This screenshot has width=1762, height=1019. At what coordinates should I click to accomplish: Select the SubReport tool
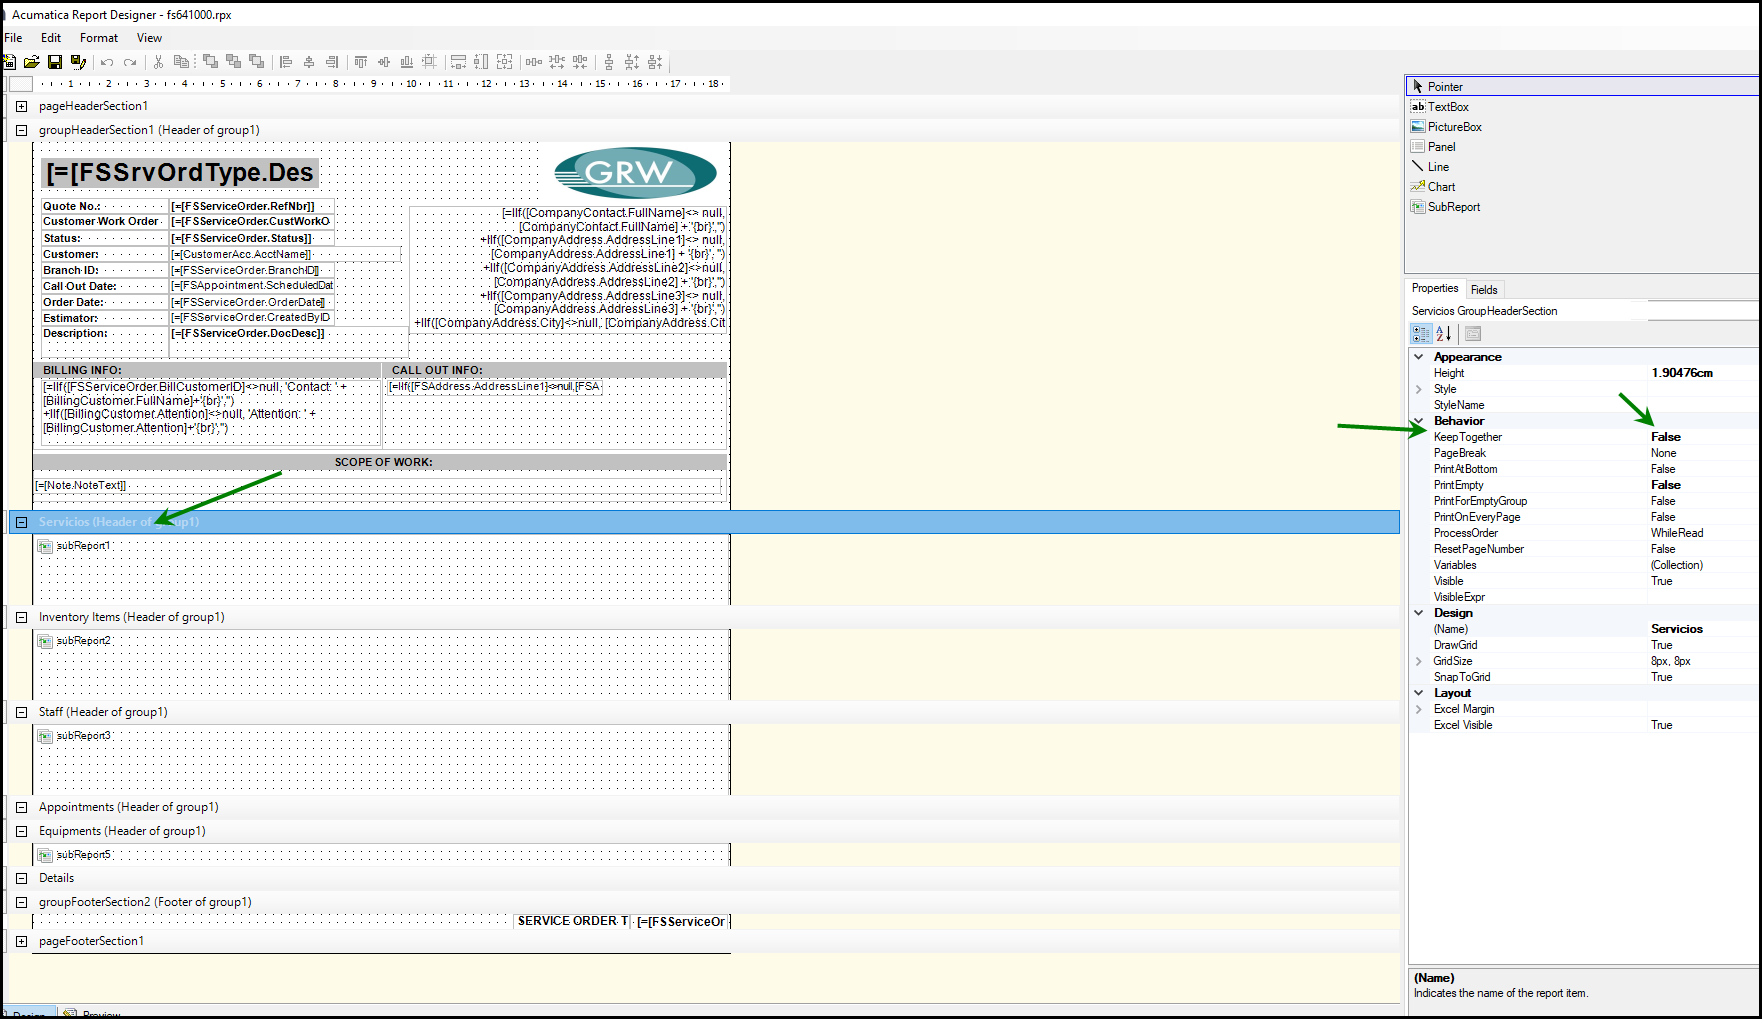(1453, 207)
